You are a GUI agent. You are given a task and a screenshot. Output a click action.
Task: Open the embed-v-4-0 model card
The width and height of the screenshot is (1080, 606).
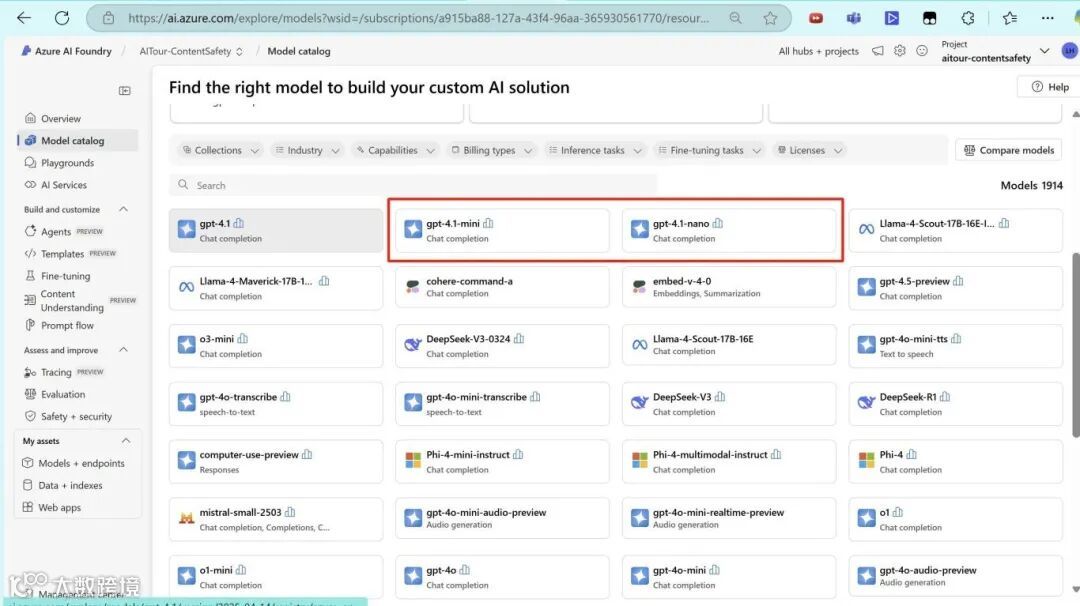pos(729,287)
